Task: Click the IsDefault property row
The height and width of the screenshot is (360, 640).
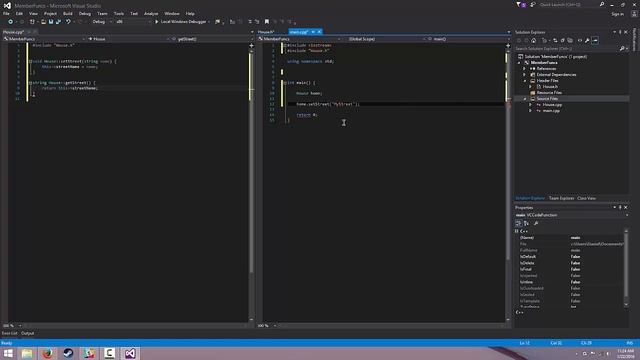Action: pyautogui.click(x=571, y=257)
